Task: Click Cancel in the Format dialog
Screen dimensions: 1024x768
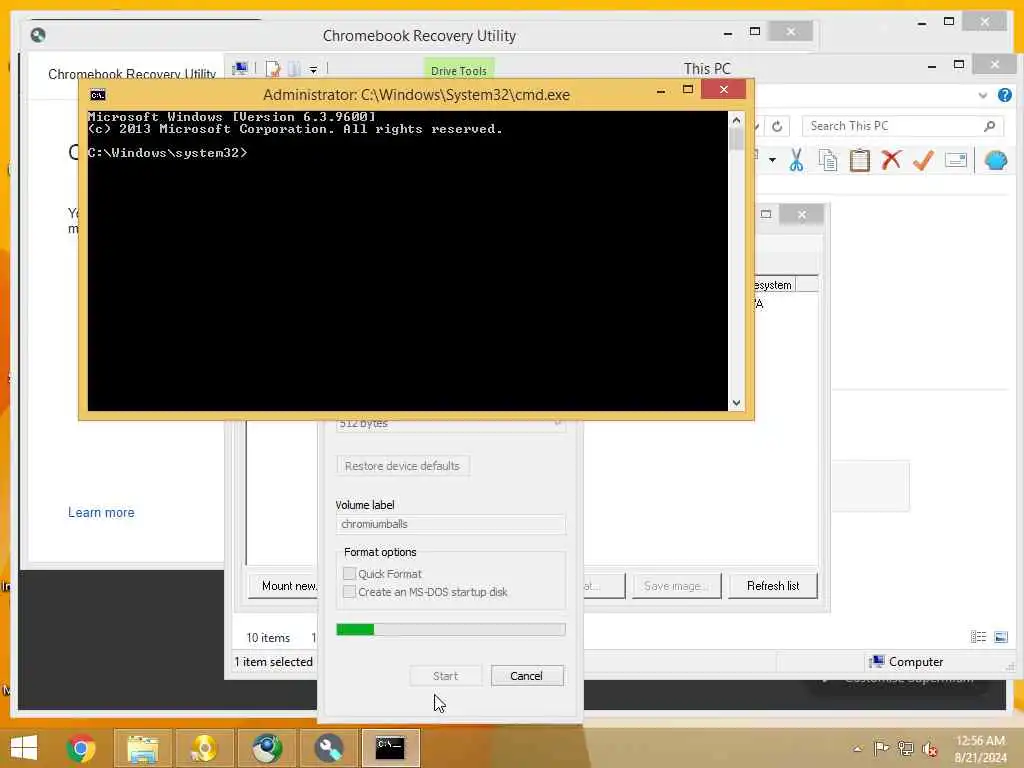Action: [527, 676]
